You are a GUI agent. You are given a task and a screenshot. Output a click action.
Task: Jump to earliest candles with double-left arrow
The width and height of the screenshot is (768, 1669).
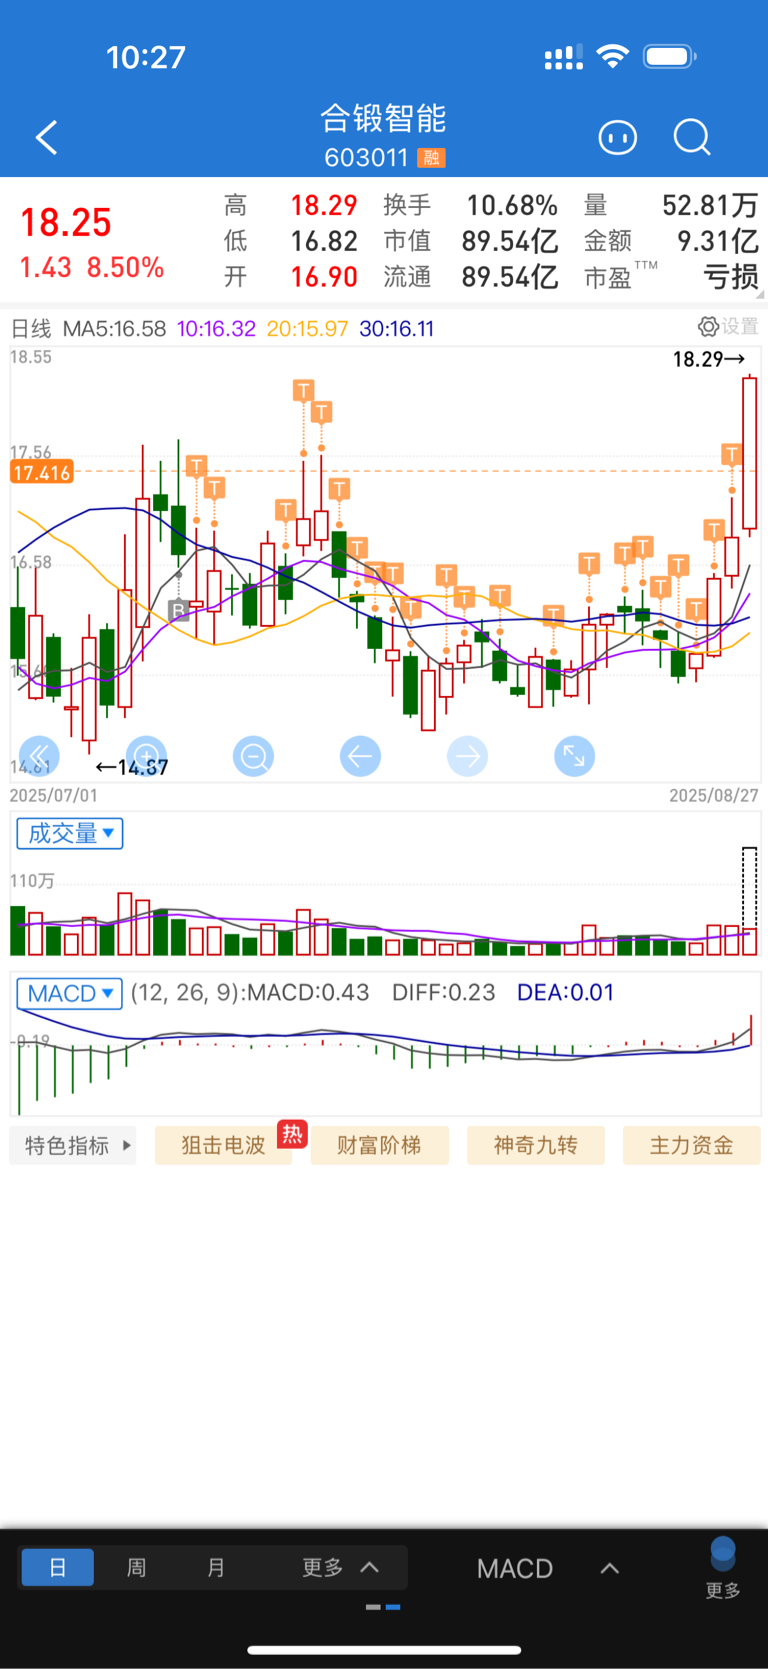pos(40,756)
